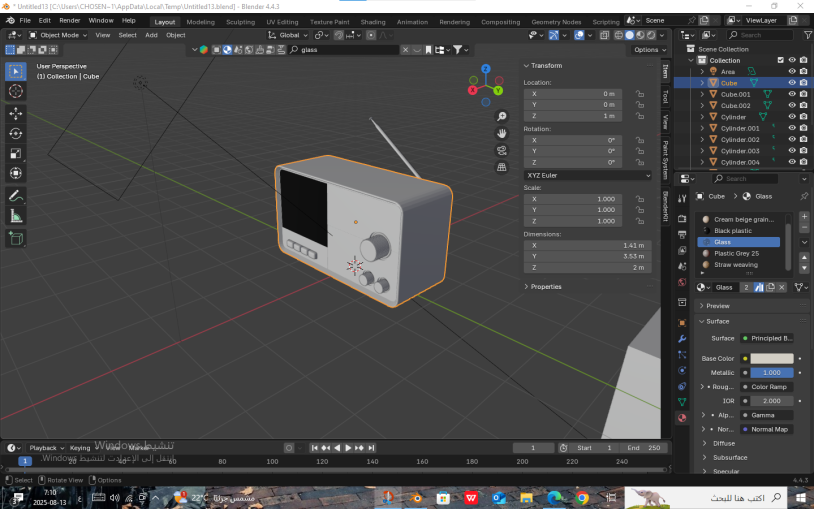Lock the Rotation Z value

(x=640, y=163)
